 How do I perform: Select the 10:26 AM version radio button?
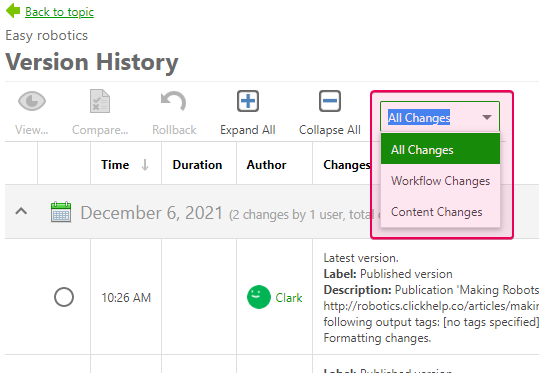(64, 297)
